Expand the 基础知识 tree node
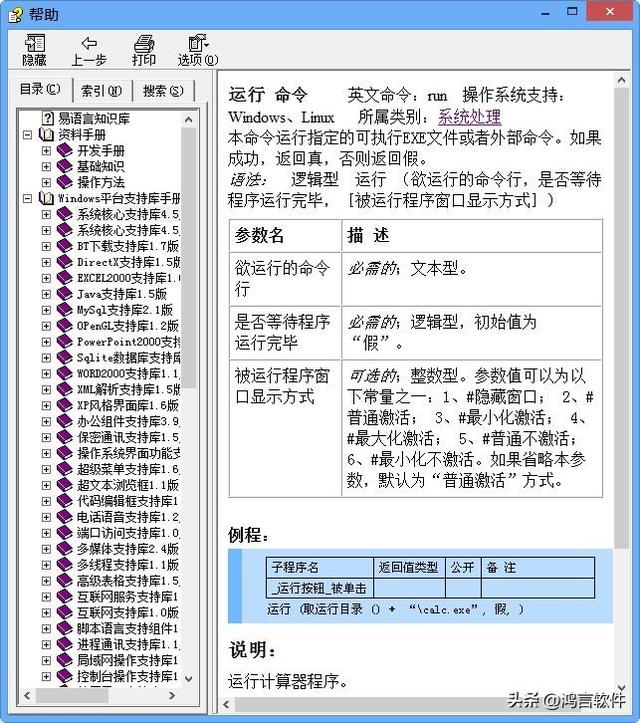This screenshot has width=640, height=723. (x=46, y=166)
